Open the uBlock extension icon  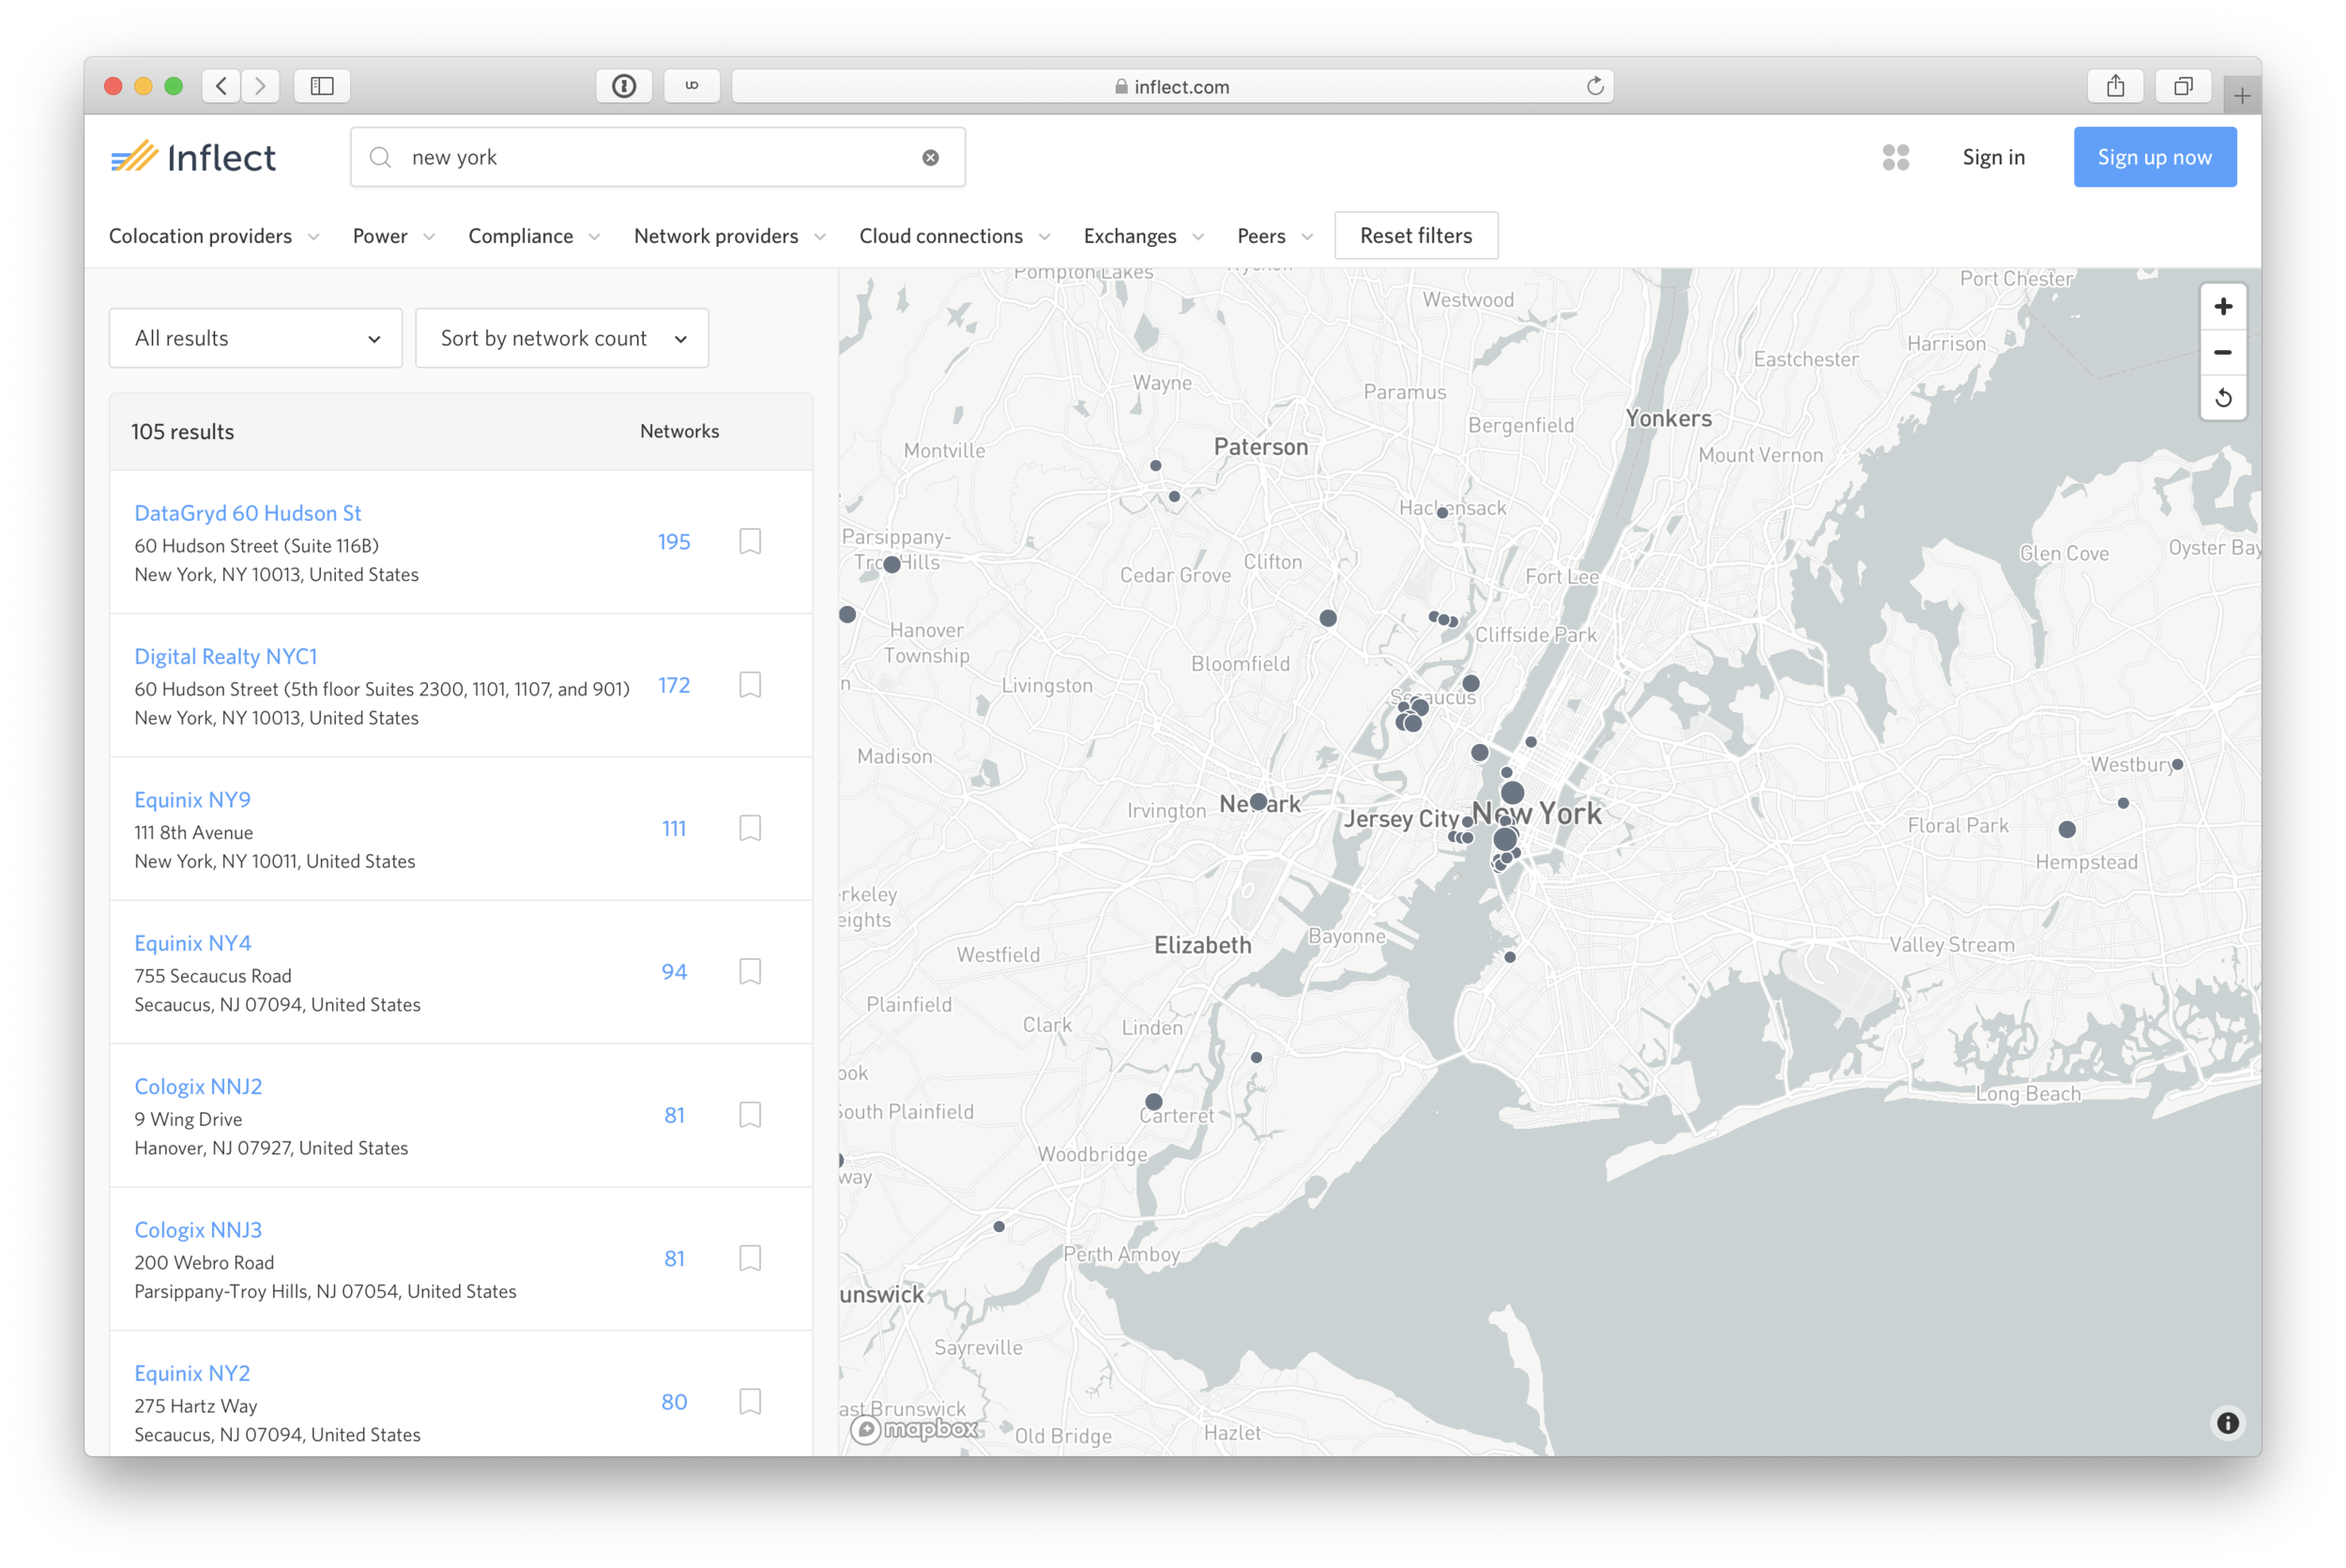691,86
